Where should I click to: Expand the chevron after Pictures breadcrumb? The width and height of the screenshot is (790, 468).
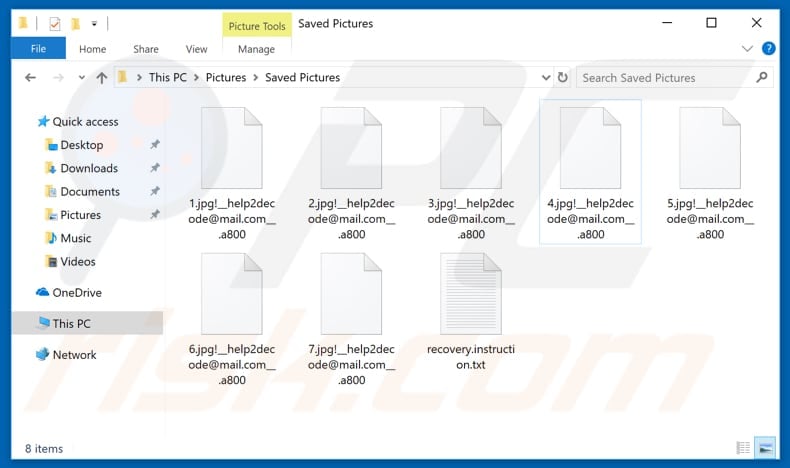[x=255, y=78]
